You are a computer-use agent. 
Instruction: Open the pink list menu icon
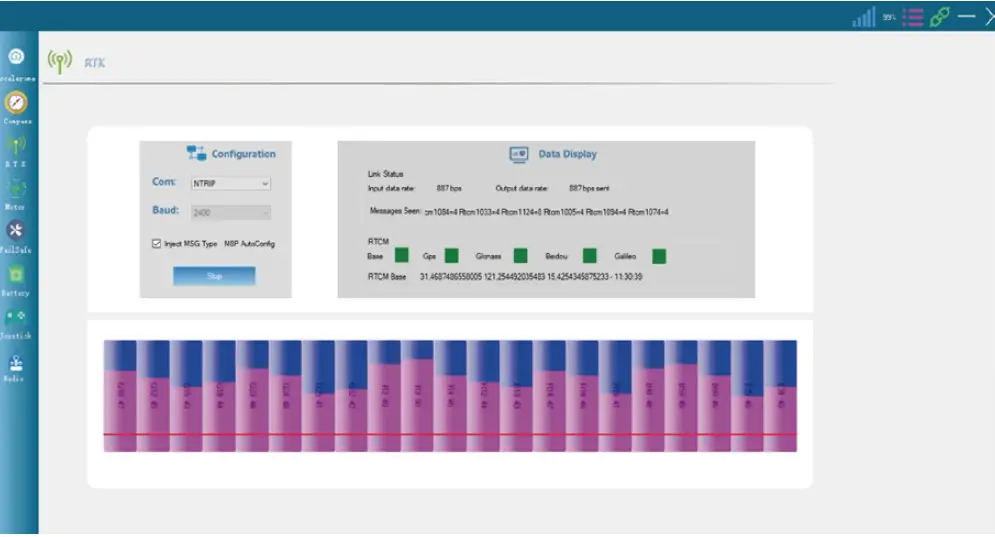pos(913,17)
